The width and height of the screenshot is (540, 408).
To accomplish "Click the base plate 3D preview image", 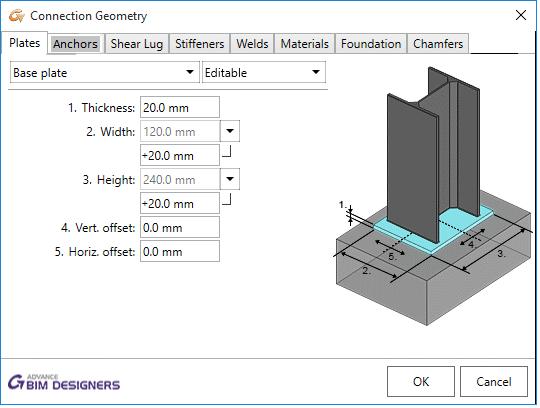I will (x=433, y=196).
